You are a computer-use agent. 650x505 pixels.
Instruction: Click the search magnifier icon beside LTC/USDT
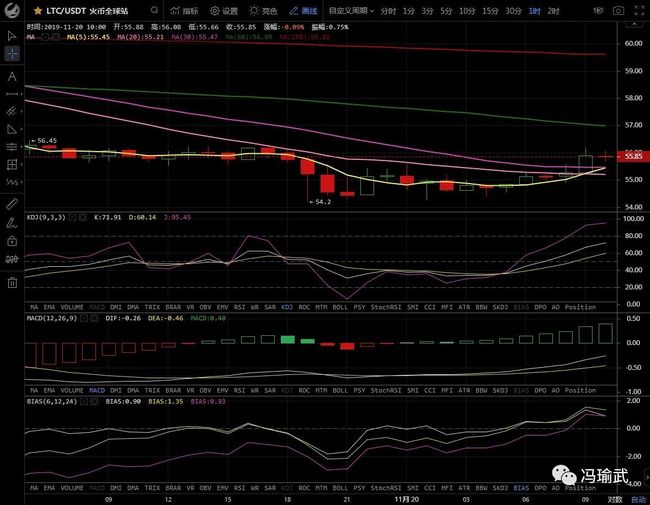154,10
